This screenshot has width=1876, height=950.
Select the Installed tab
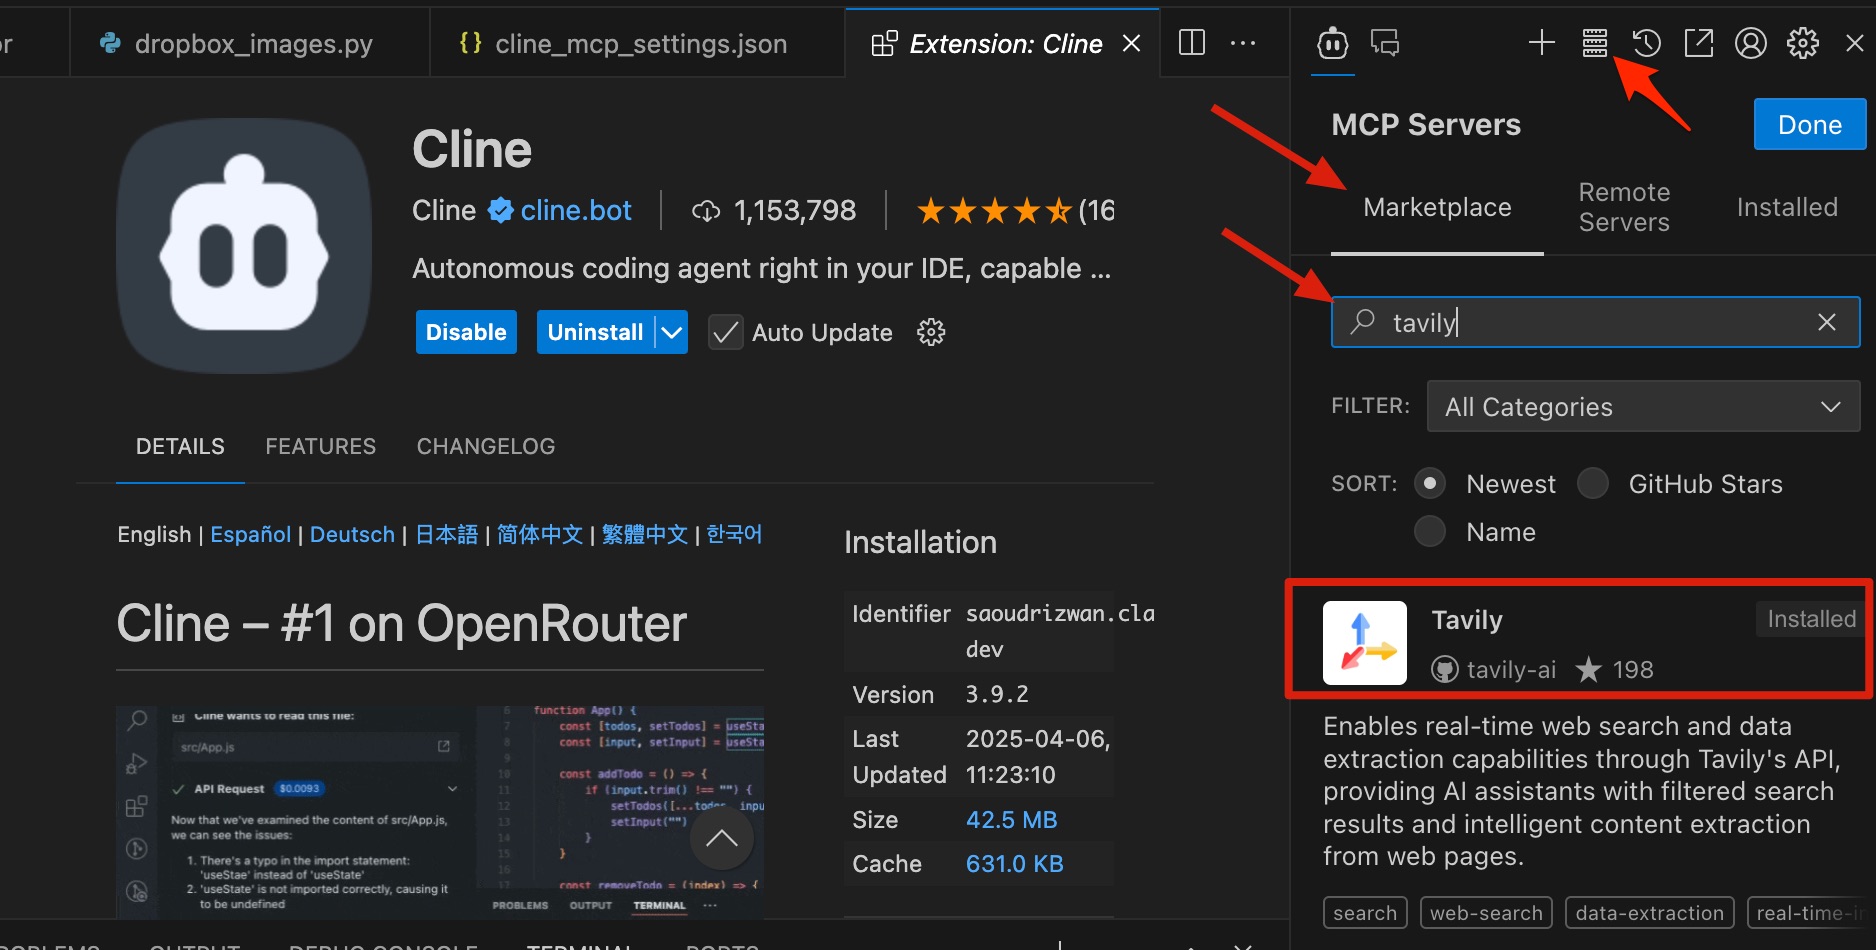tap(1787, 207)
